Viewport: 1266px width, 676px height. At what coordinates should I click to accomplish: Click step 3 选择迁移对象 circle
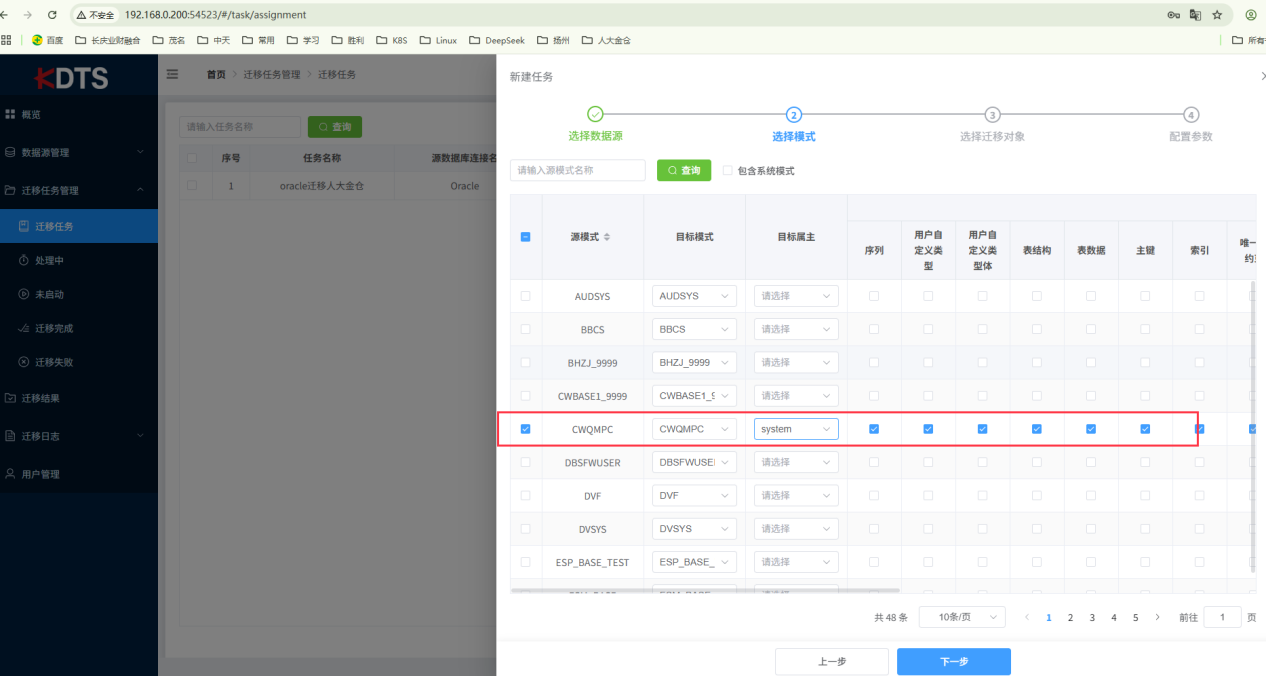point(992,115)
